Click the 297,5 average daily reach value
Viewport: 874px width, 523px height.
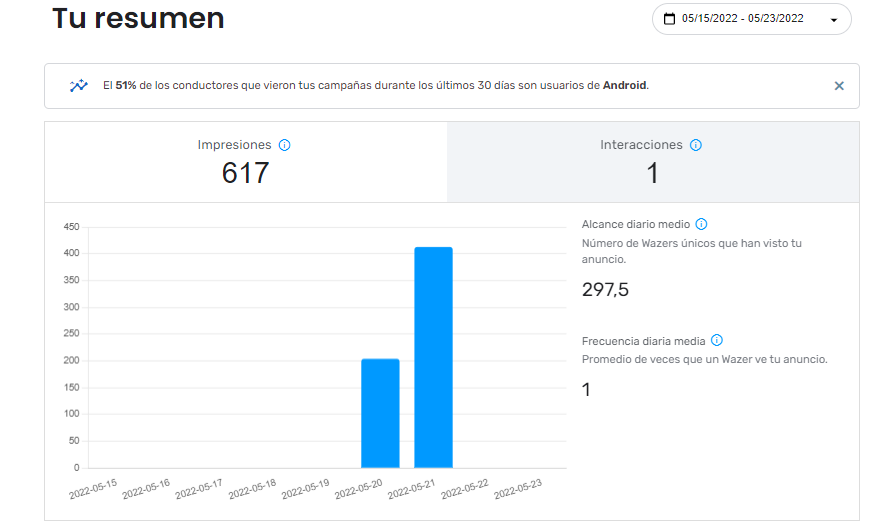click(605, 290)
